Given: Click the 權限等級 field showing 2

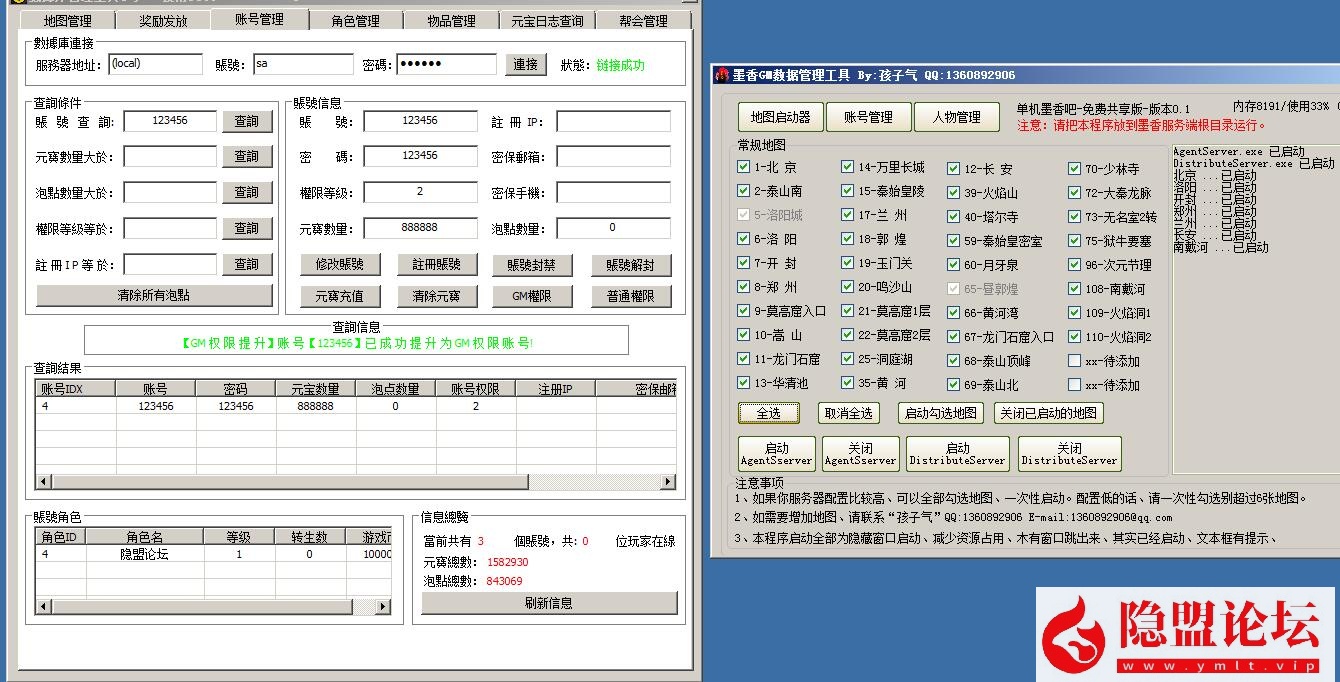Looking at the screenshot, I should point(420,192).
